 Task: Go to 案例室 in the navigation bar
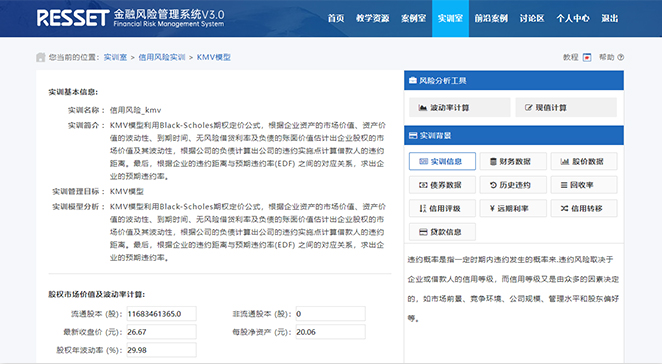point(413,18)
